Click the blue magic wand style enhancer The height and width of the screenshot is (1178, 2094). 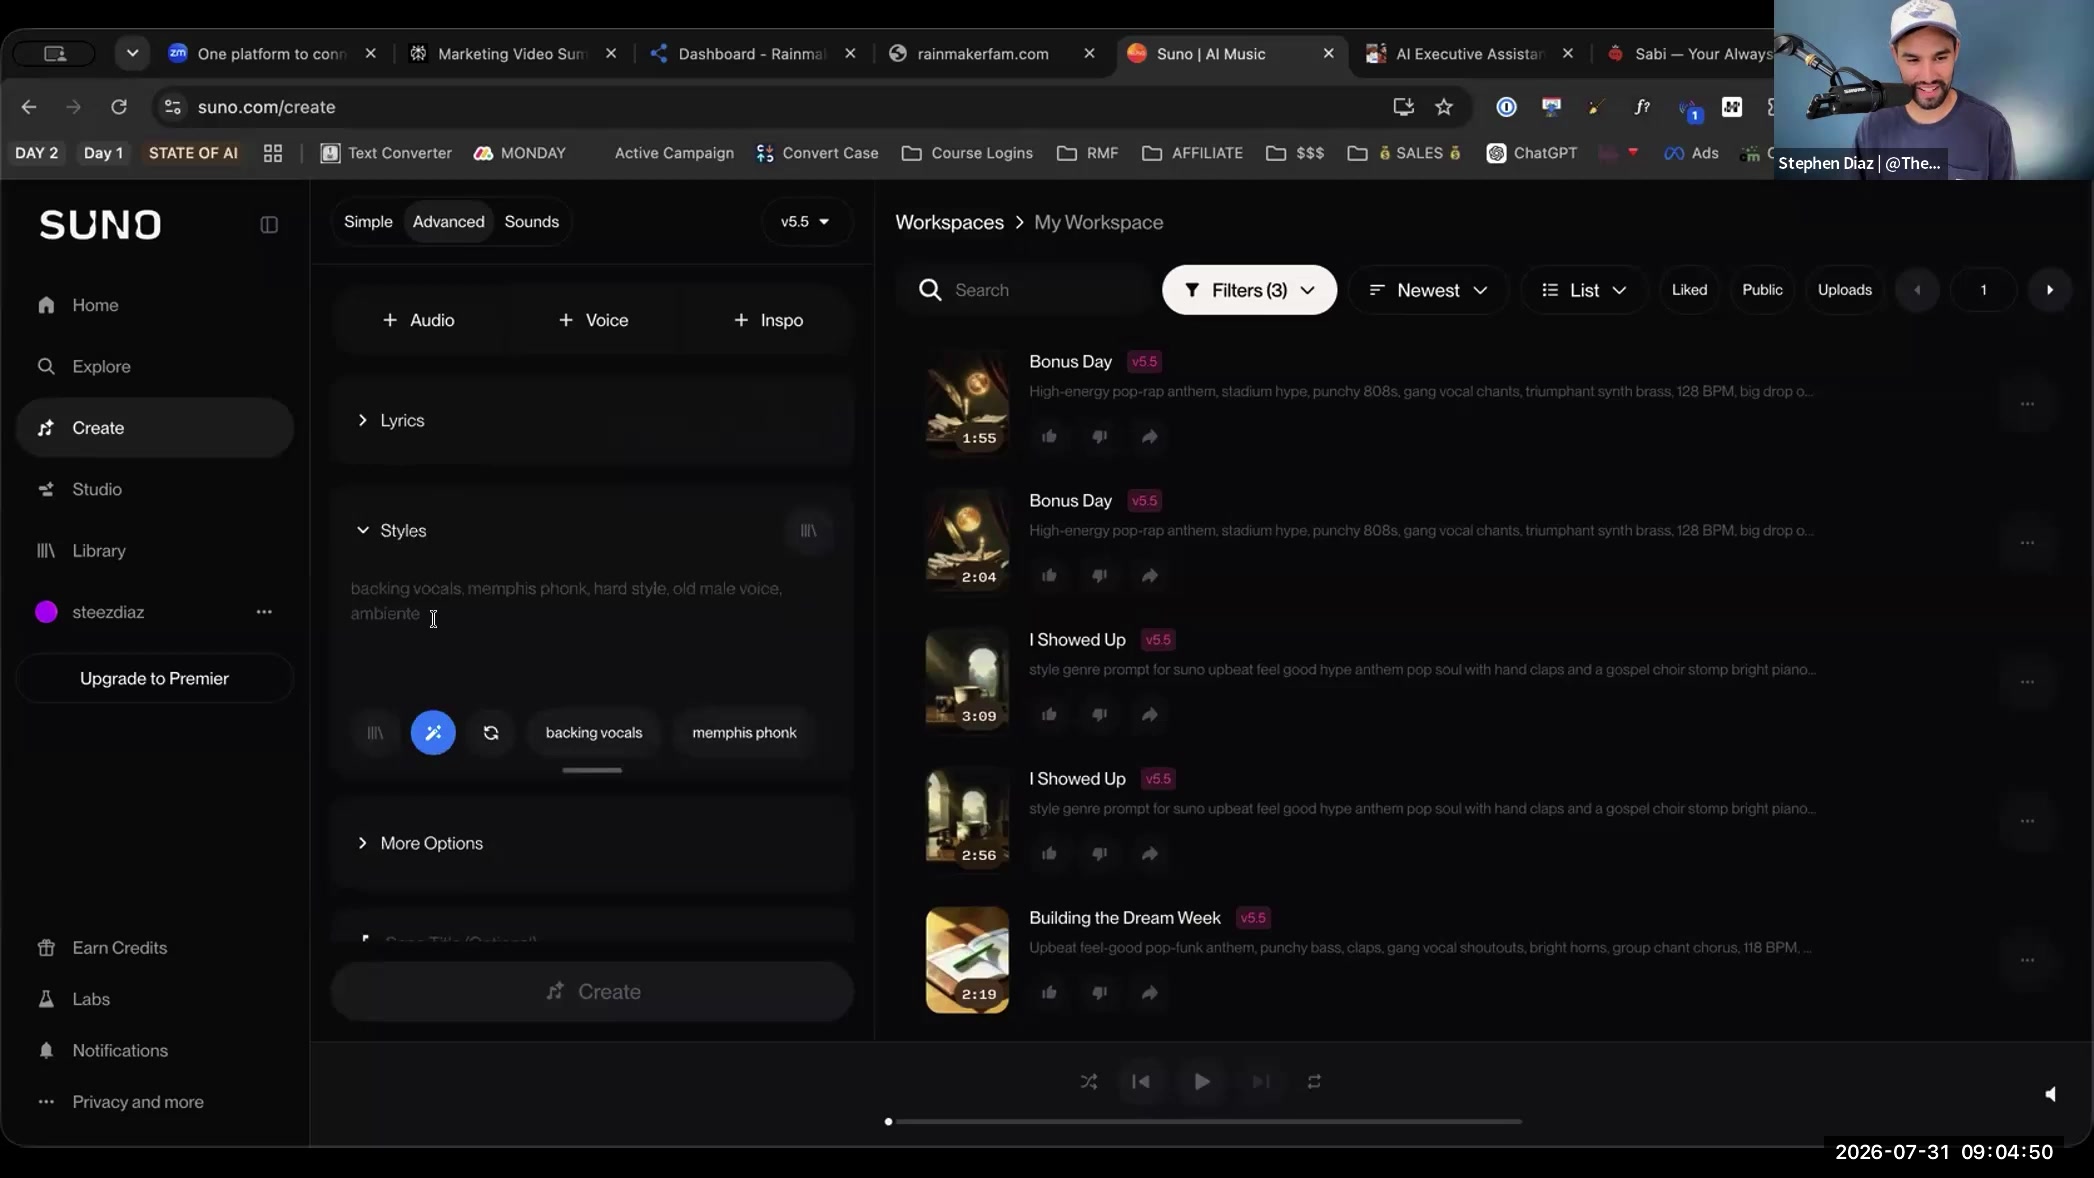click(433, 733)
